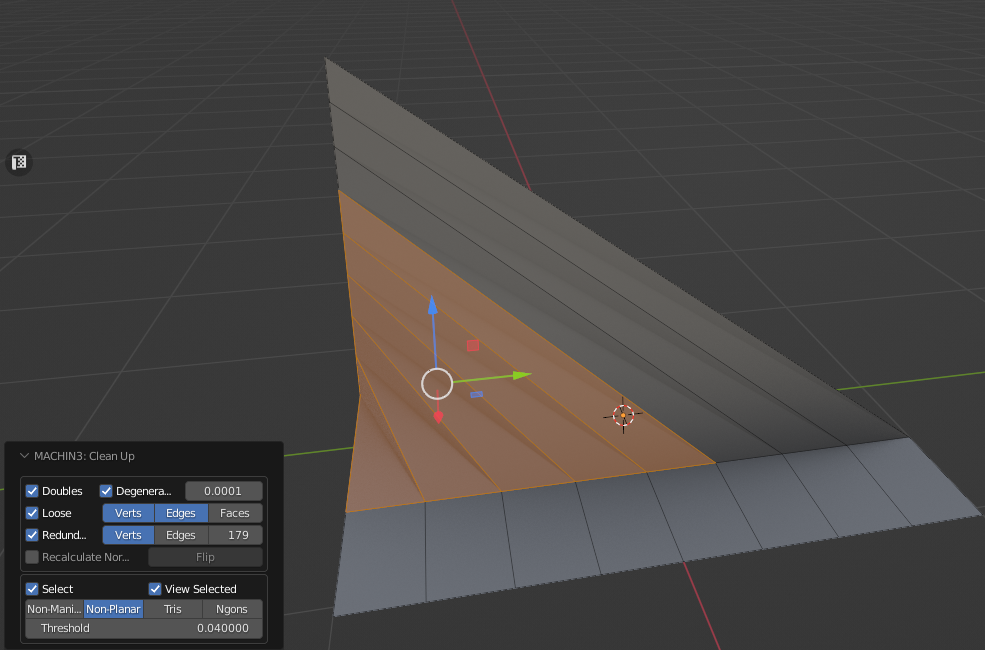Toggle the View Selected checkbox
The height and width of the screenshot is (650, 985).
coord(155,589)
